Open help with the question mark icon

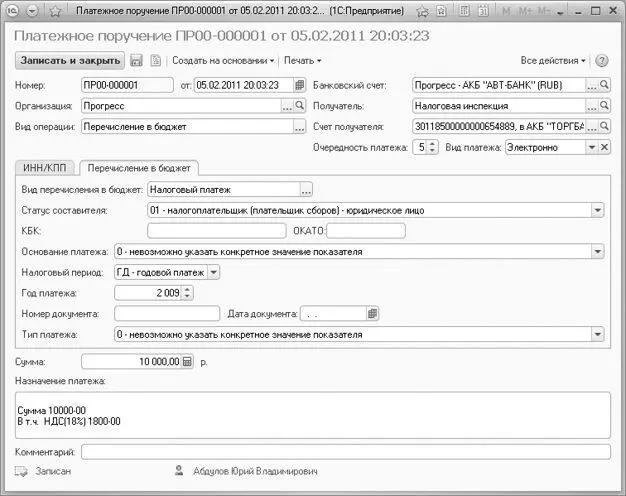[602, 60]
